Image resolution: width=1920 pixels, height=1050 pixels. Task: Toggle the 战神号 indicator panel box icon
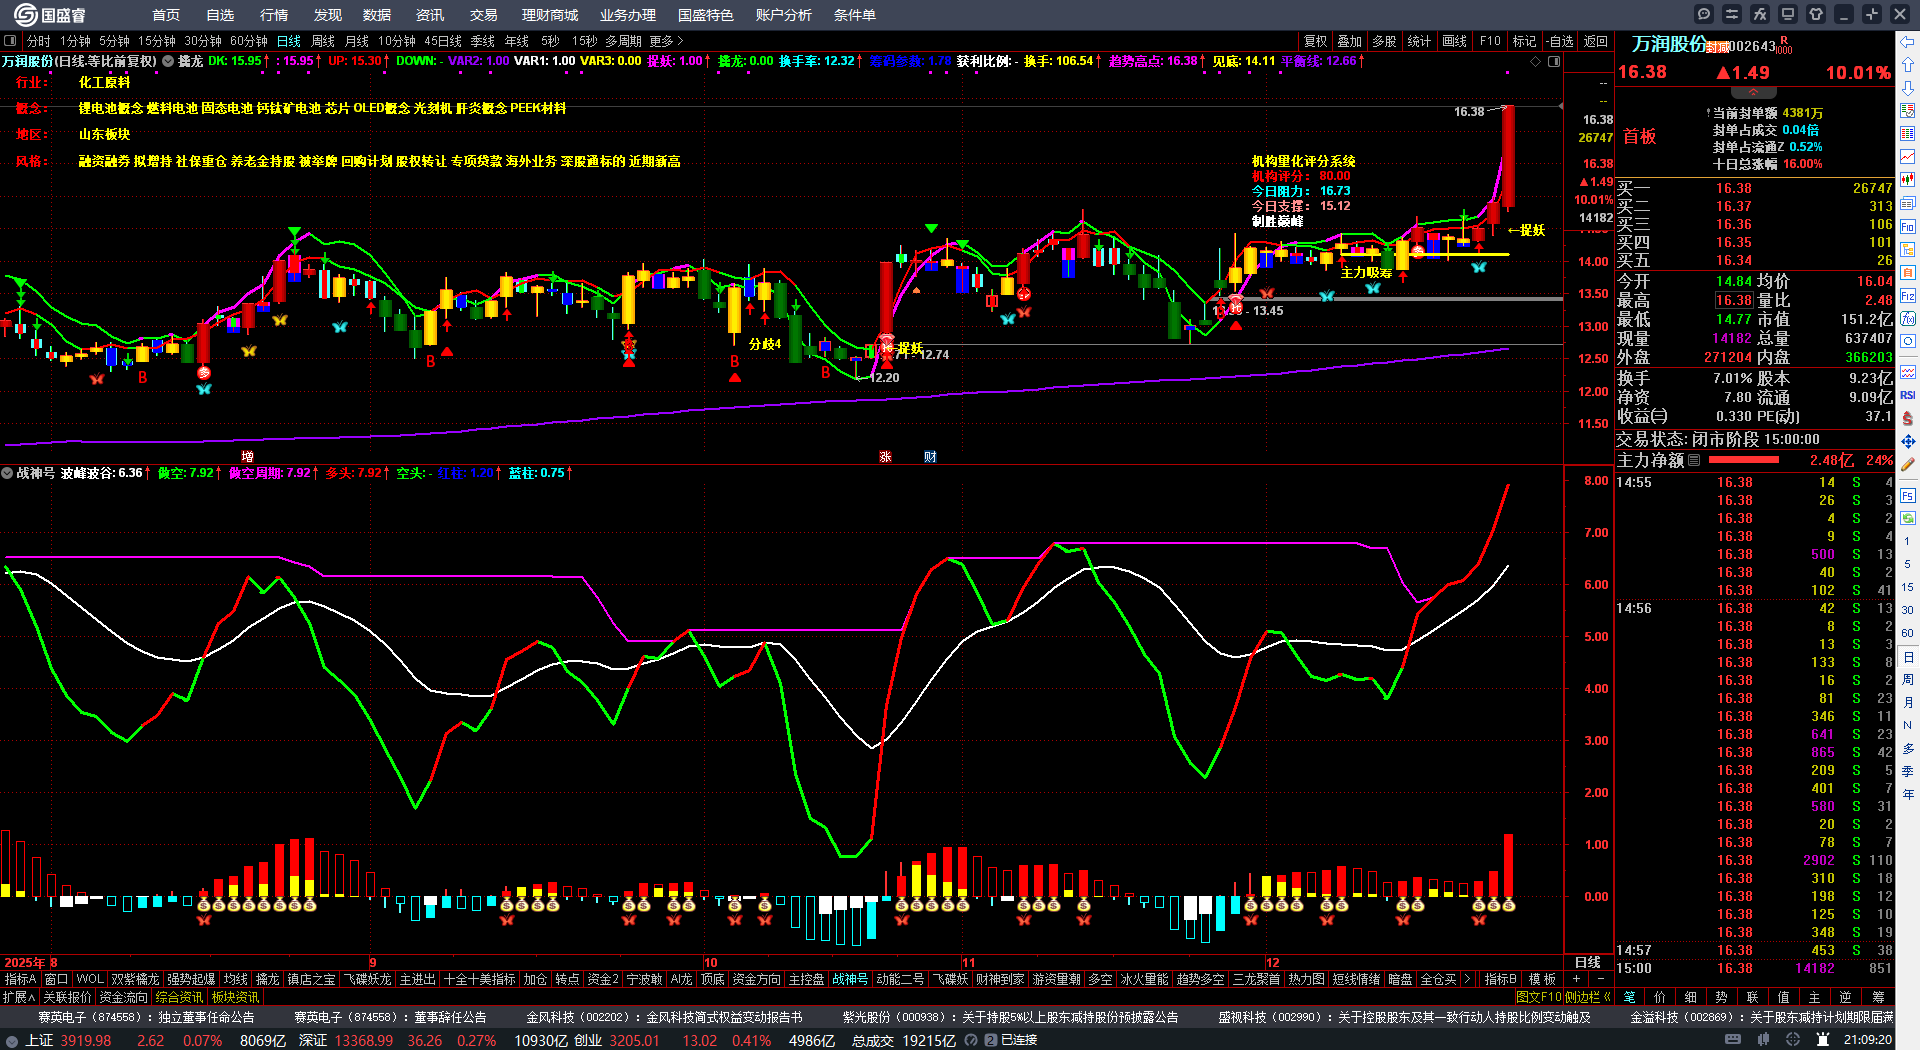(x=7, y=473)
